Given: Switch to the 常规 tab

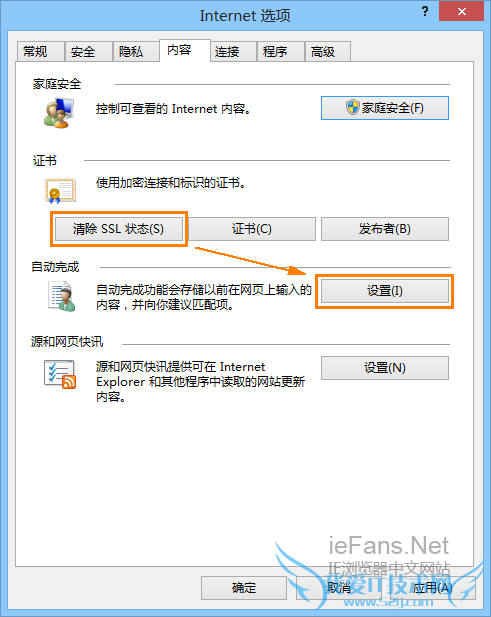Looking at the screenshot, I should point(41,52).
